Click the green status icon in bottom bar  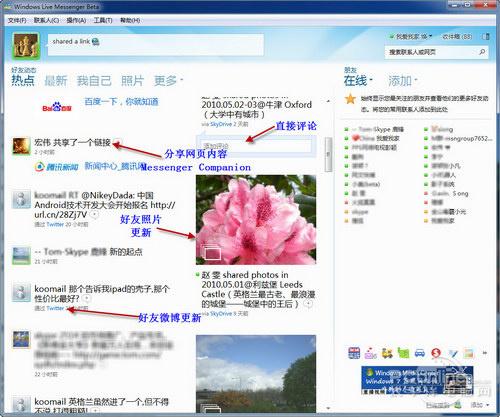tap(459, 405)
